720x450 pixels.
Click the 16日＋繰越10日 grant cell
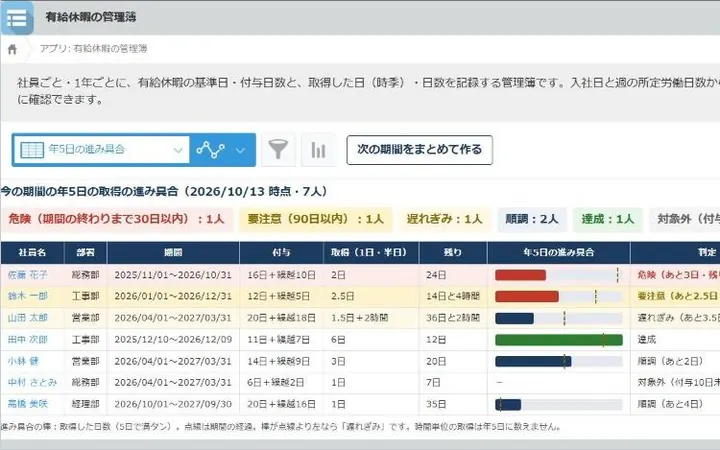[281, 275]
